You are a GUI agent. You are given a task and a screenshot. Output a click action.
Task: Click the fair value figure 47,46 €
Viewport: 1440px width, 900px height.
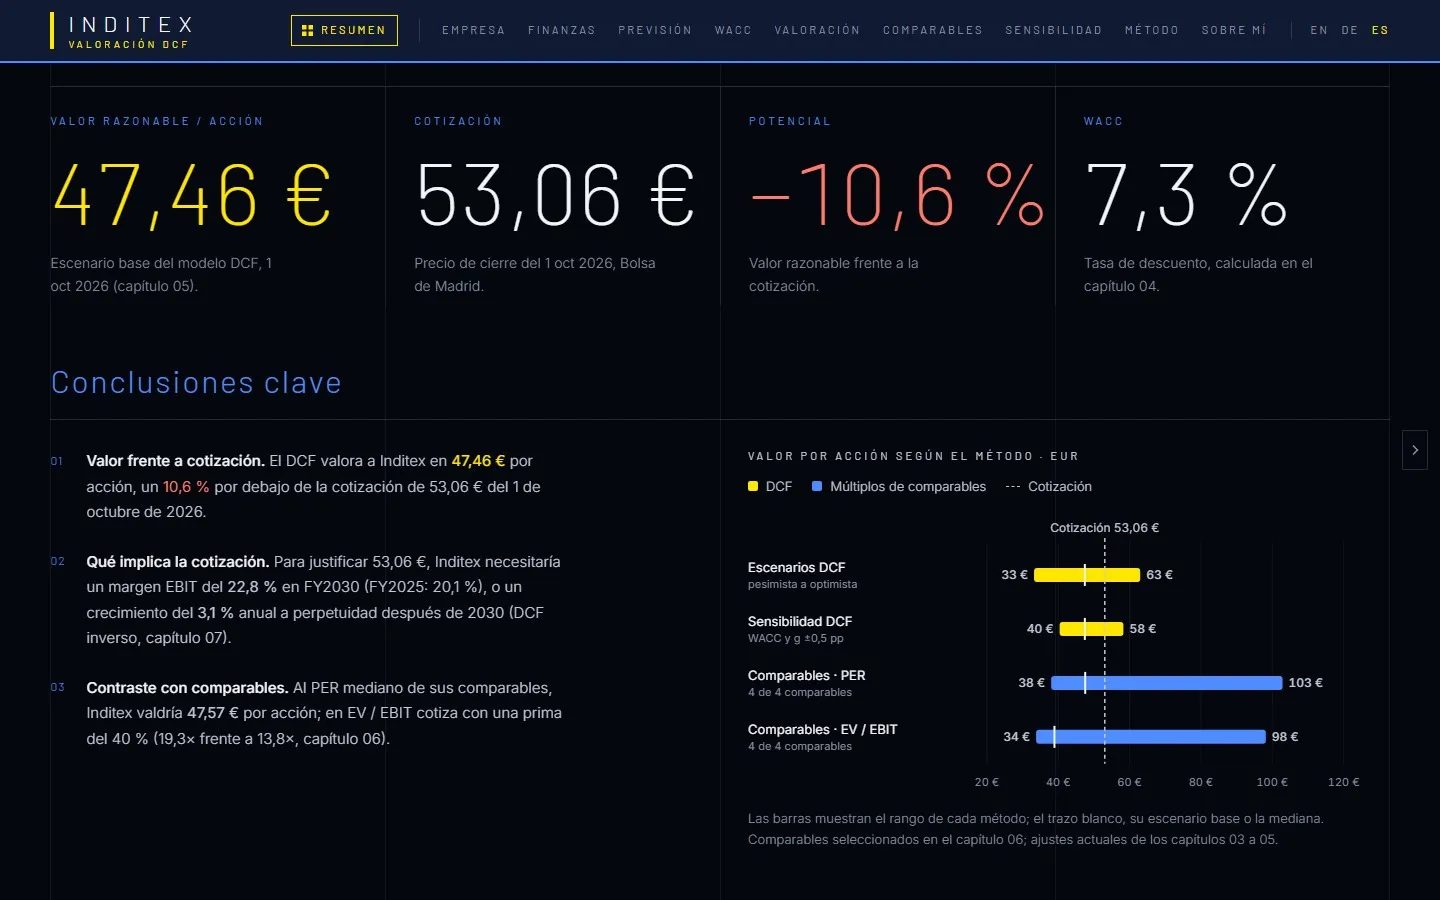point(192,195)
